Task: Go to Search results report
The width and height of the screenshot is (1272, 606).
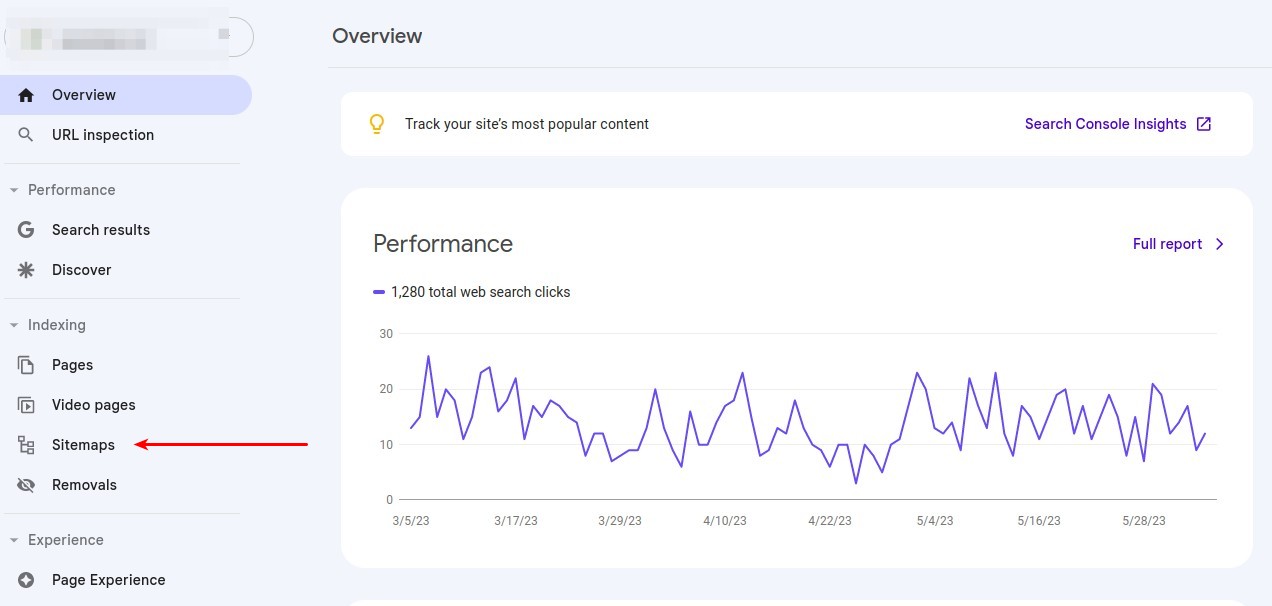Action: (x=100, y=230)
